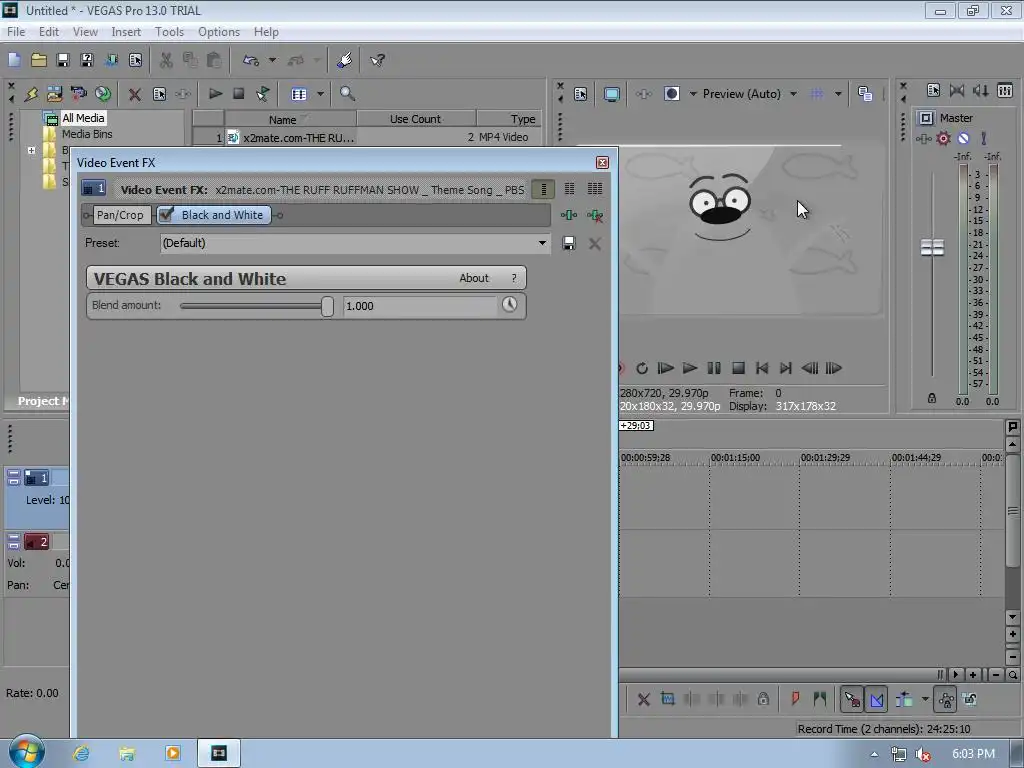1024x768 pixels.
Task: Expand the collapsed media bin folder
Action: pyautogui.click(x=31, y=150)
